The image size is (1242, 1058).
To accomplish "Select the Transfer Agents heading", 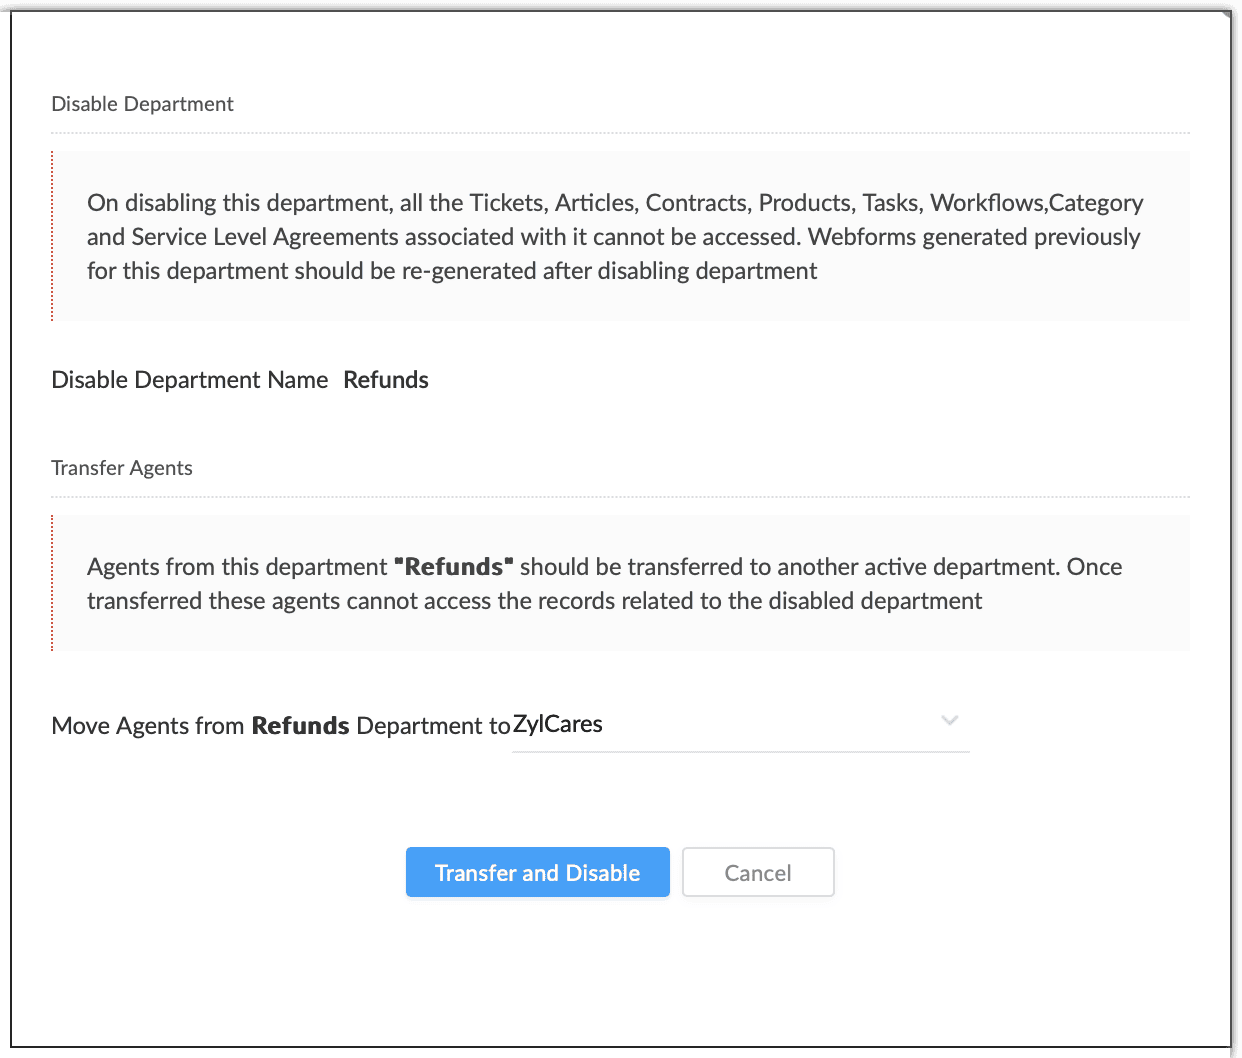I will [122, 468].
